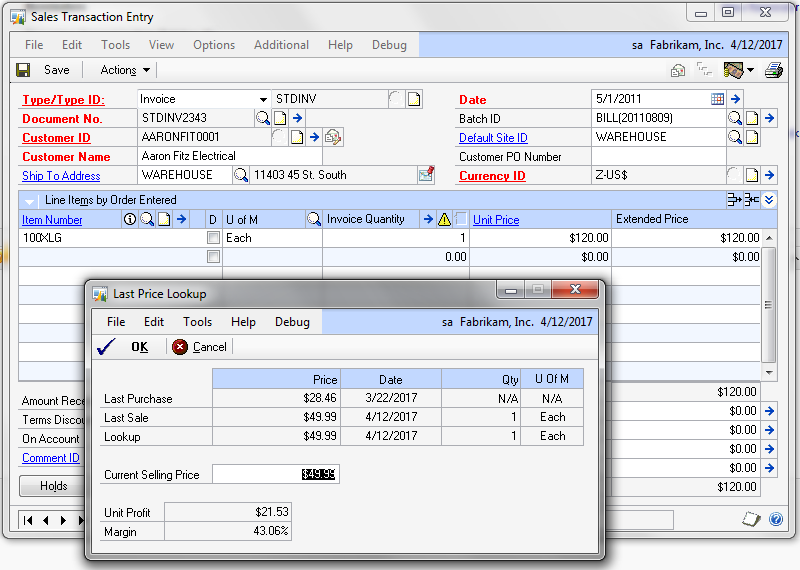Click the info icon beside Item Number header
The width and height of the screenshot is (800, 570).
[130, 219]
